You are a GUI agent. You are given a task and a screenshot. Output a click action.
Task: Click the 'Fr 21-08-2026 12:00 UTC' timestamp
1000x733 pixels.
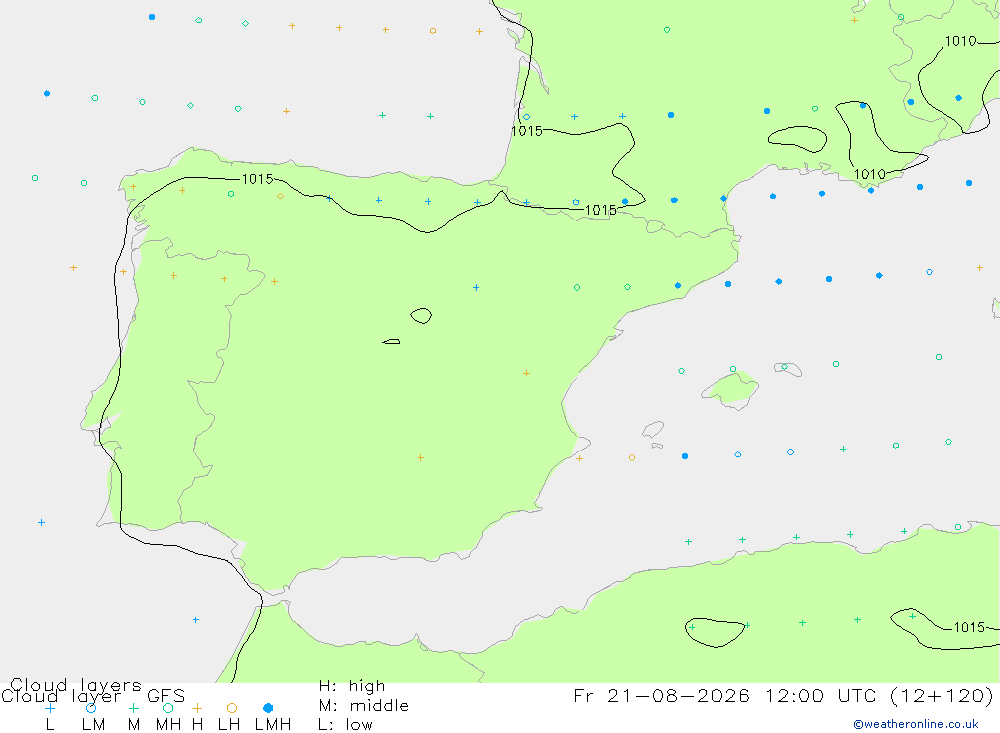click(727, 695)
